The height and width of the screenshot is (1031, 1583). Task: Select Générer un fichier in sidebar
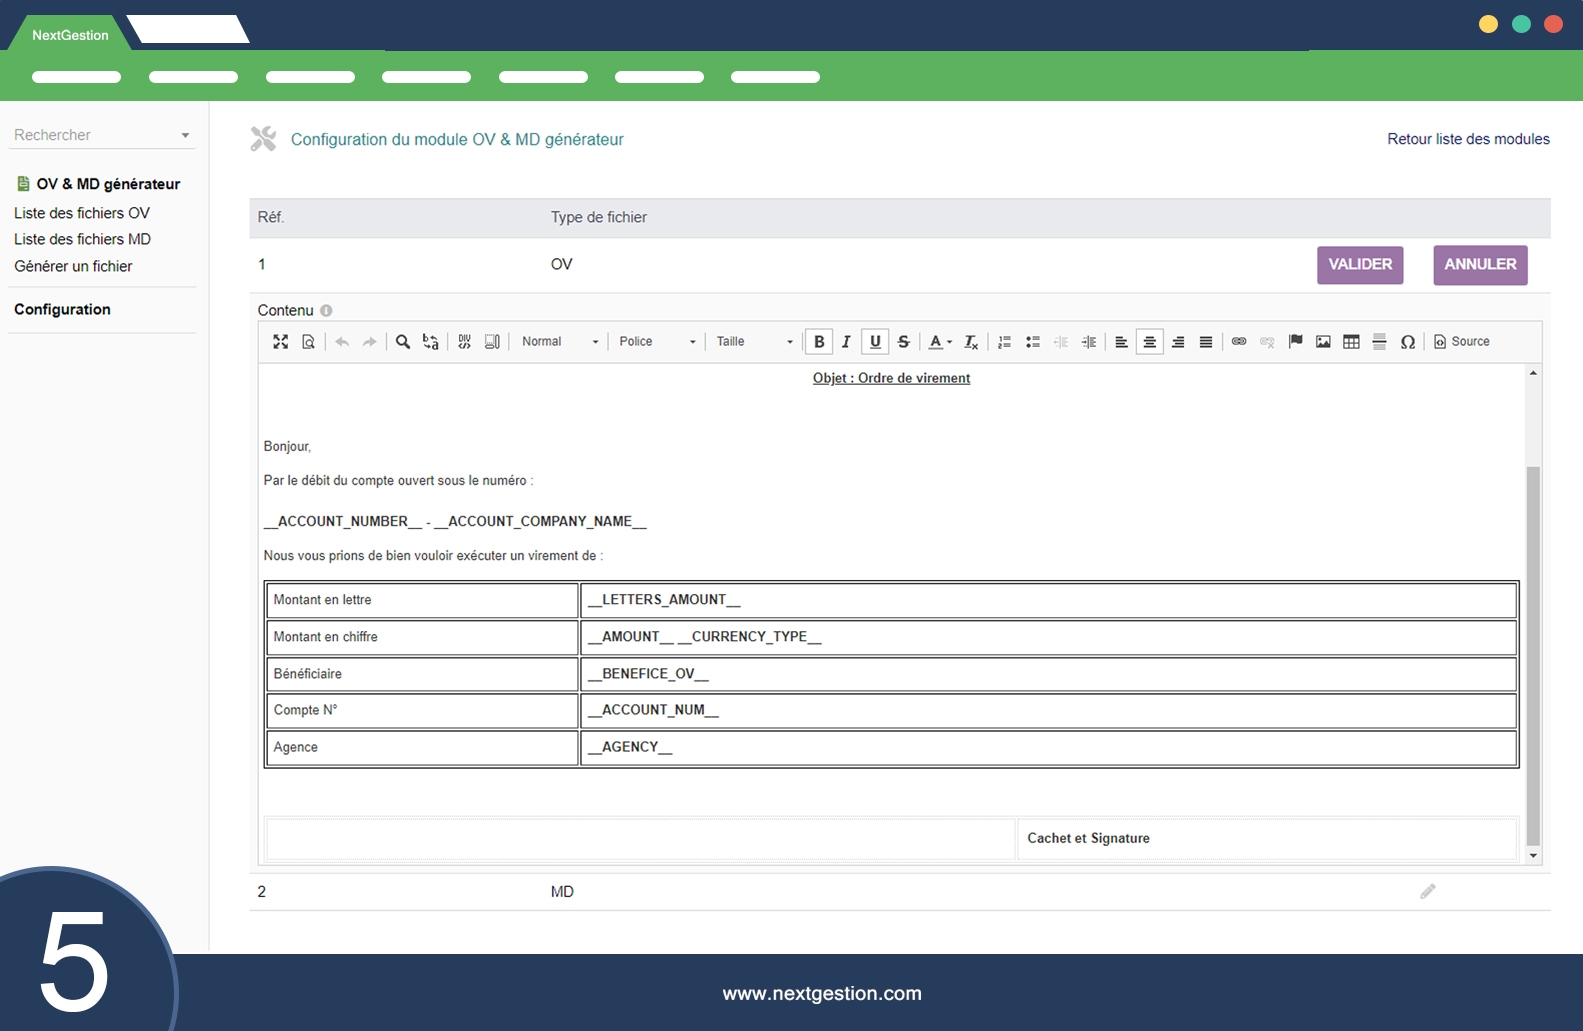coord(73,266)
